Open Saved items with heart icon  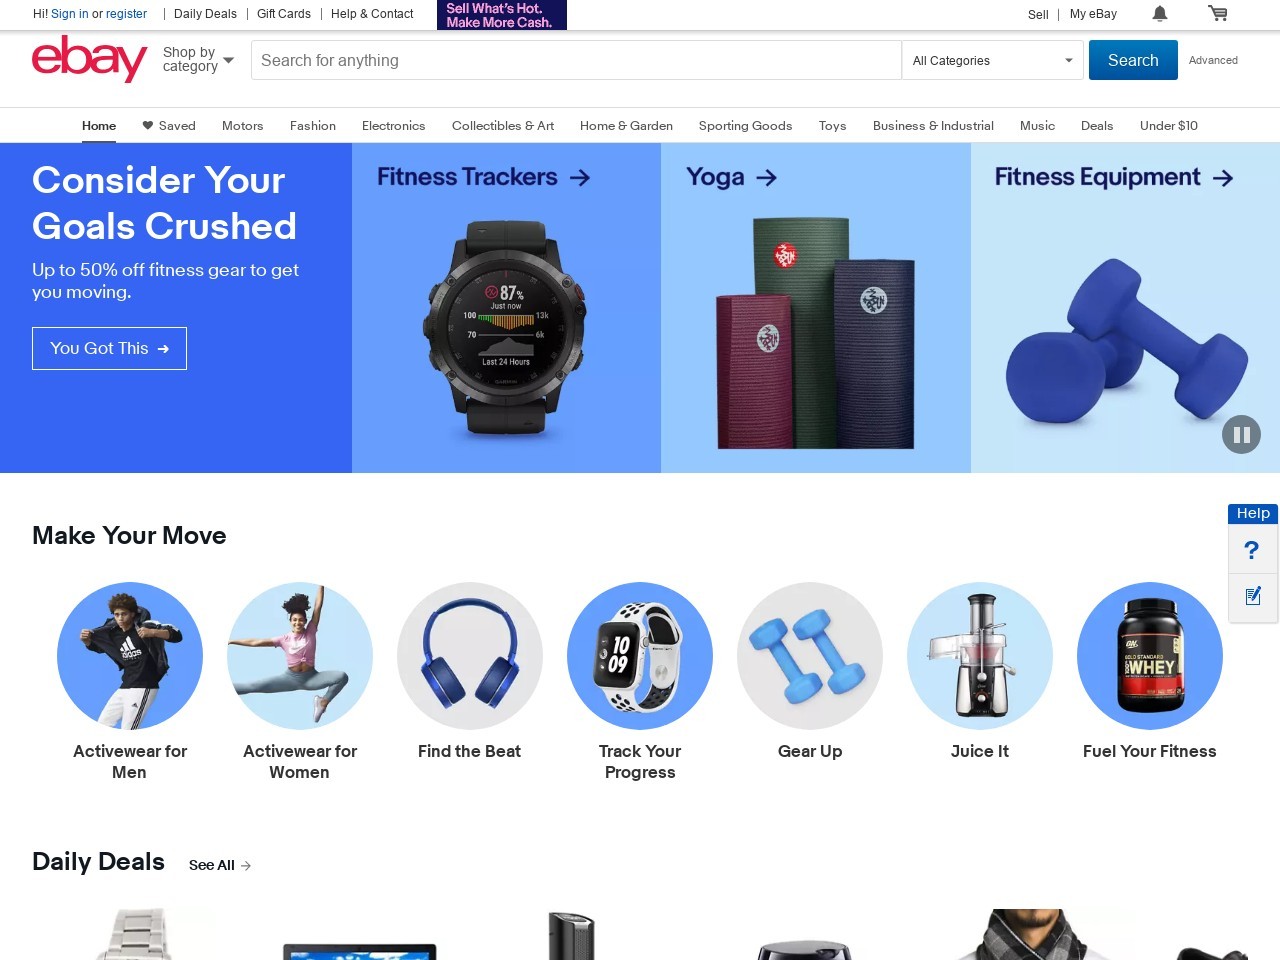click(168, 125)
